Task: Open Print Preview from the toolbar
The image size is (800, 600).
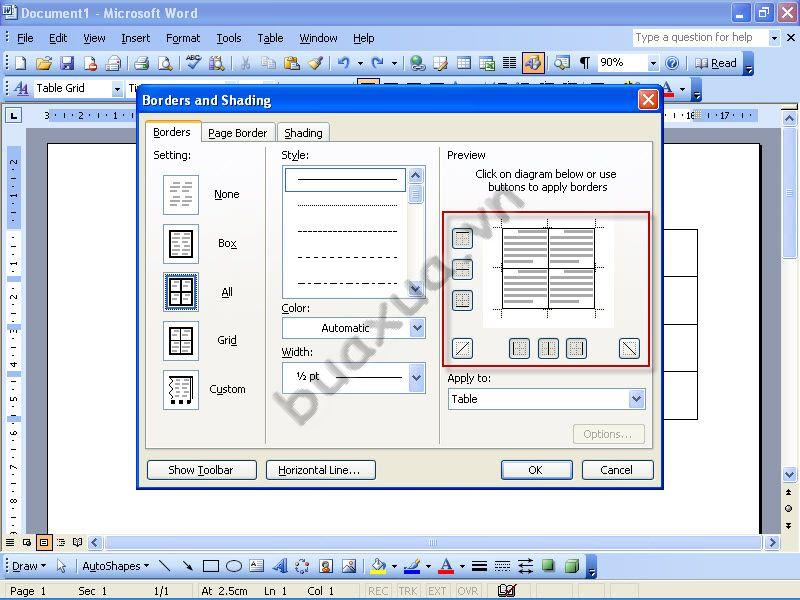Action: click(165, 63)
